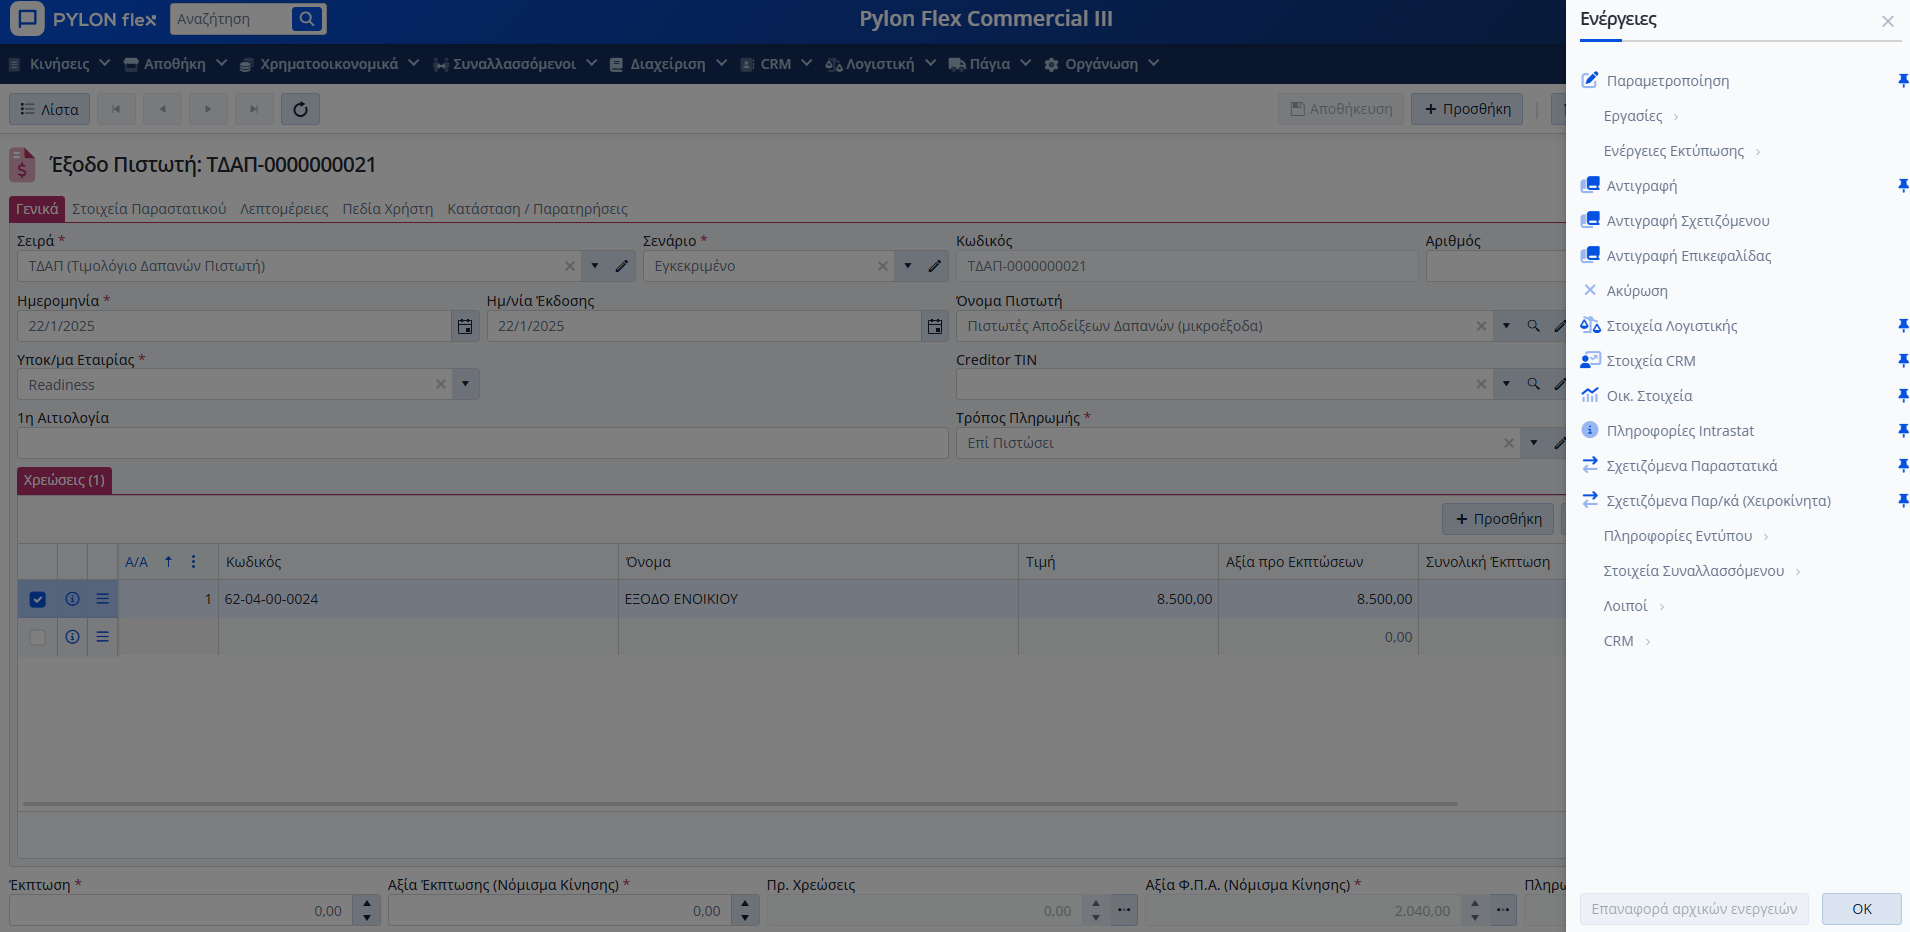This screenshot has height=932, width=1910.
Task: Go to the previous record
Action: pyautogui.click(x=162, y=109)
